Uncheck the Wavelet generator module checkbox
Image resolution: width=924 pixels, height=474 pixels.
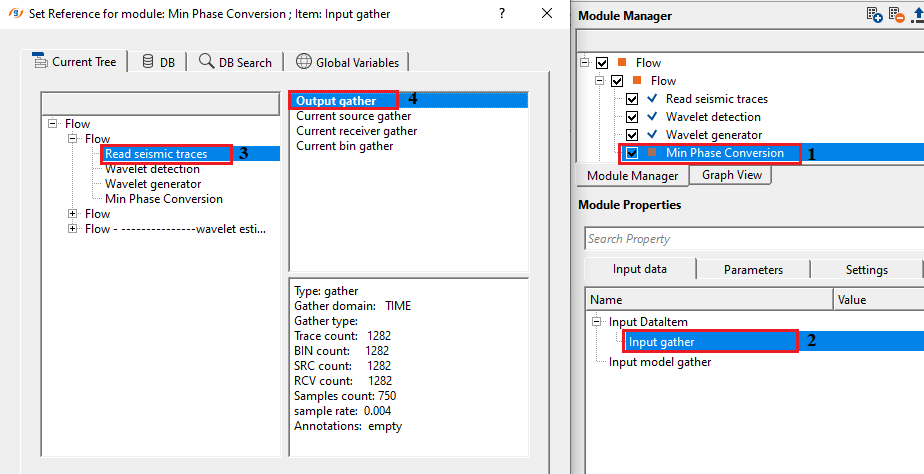point(632,135)
